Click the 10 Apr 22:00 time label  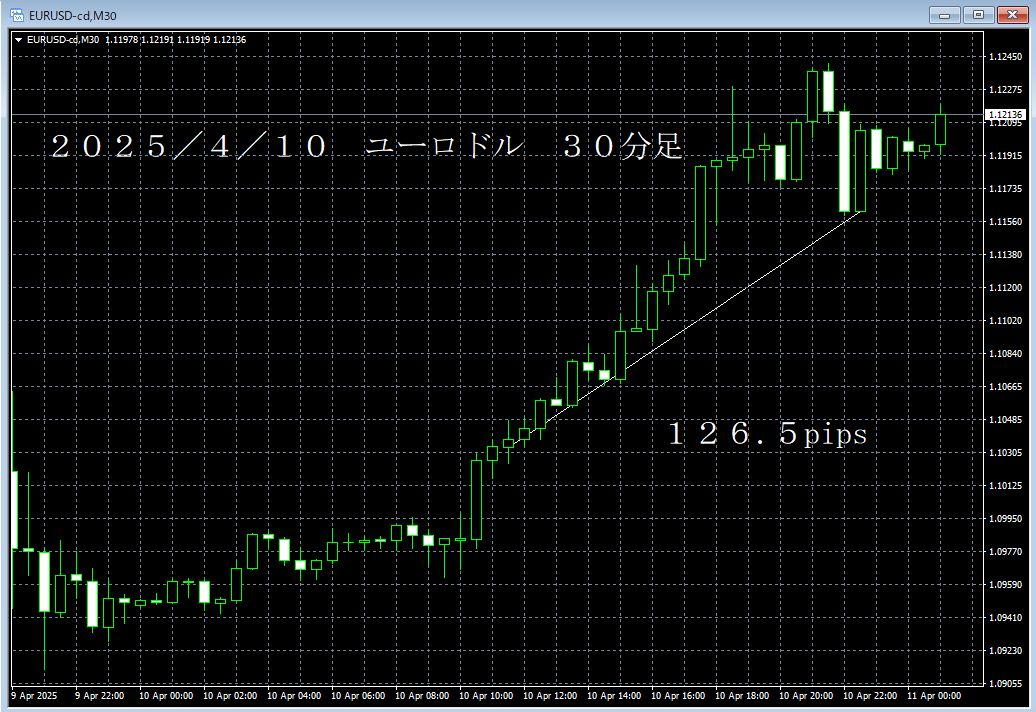click(871, 695)
